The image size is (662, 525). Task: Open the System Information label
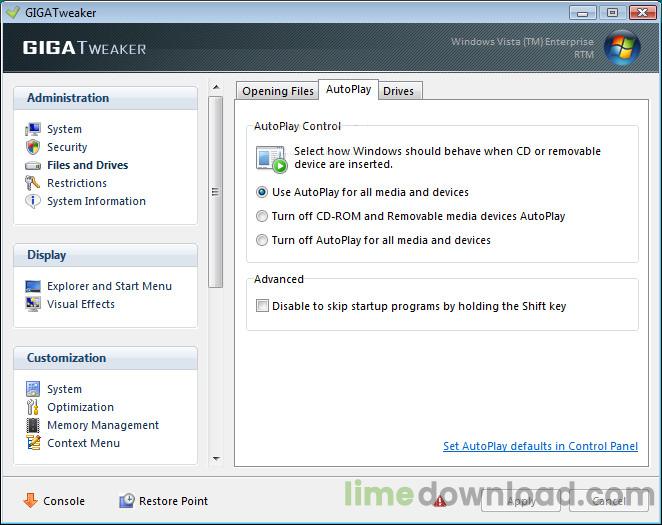coord(96,201)
